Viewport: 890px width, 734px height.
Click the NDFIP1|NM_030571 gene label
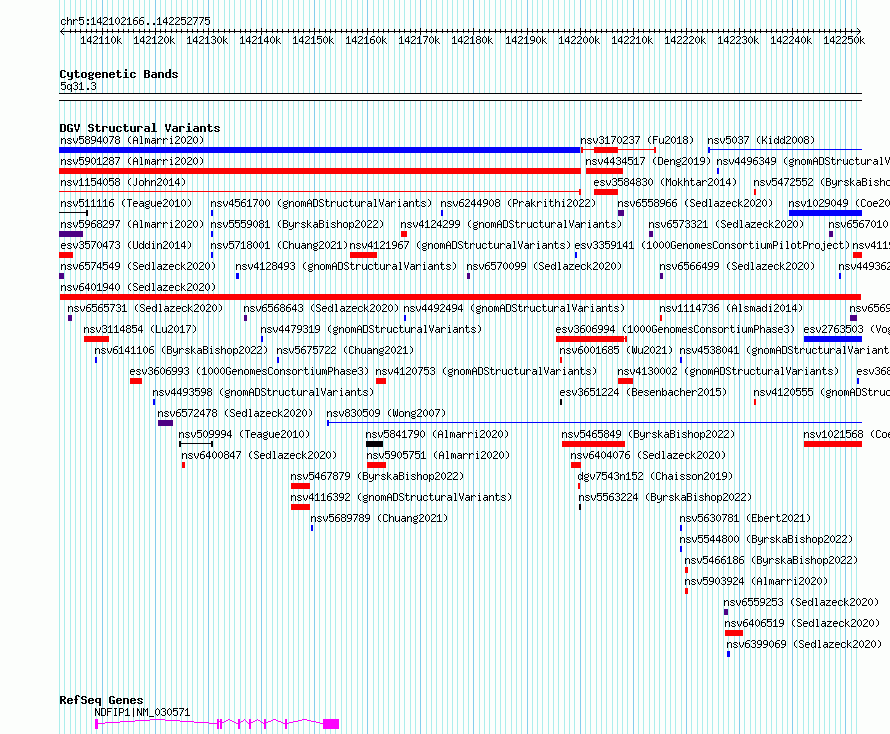pos(142,712)
